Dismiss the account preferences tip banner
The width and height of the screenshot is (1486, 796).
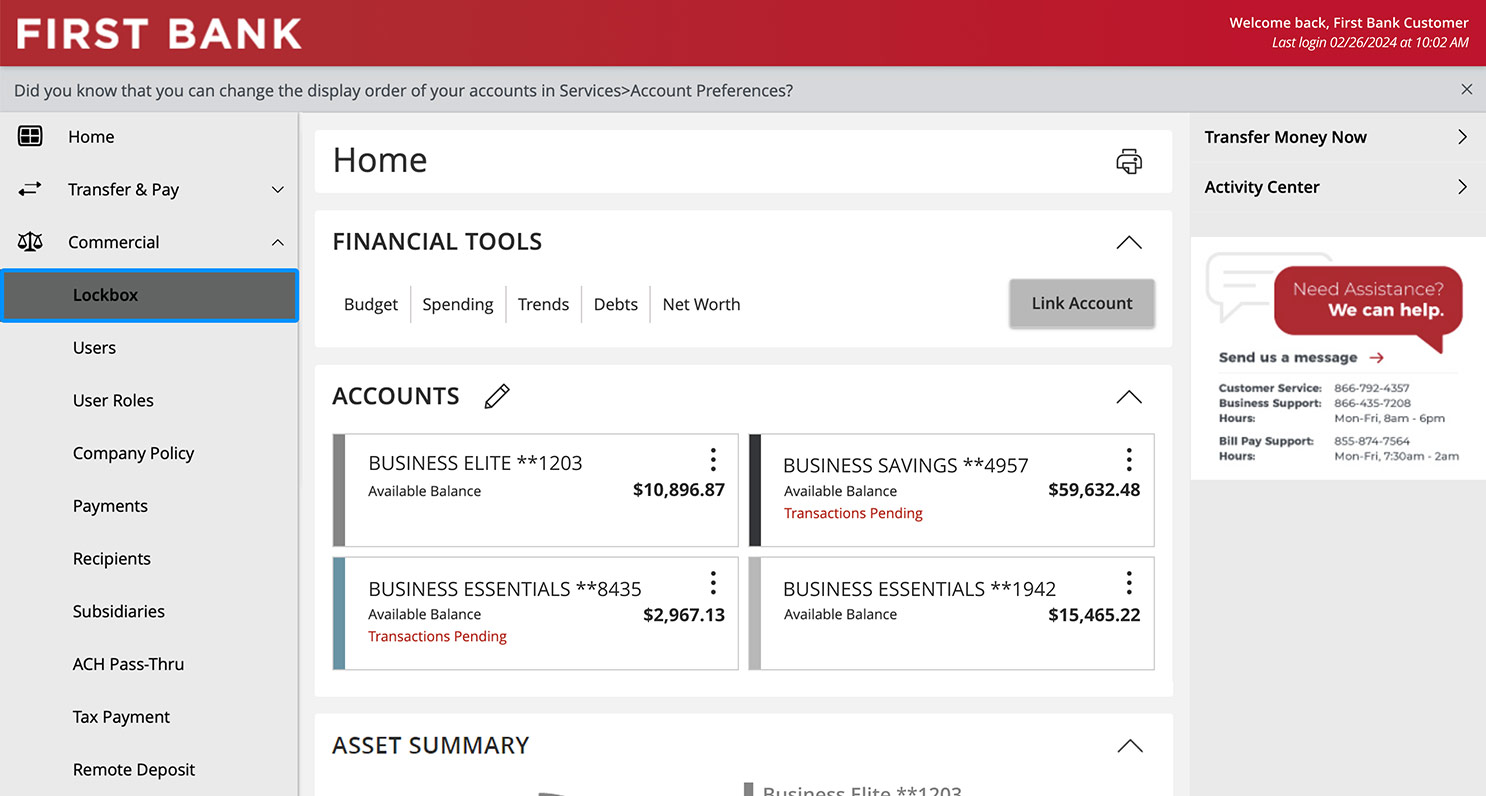[x=1467, y=89]
